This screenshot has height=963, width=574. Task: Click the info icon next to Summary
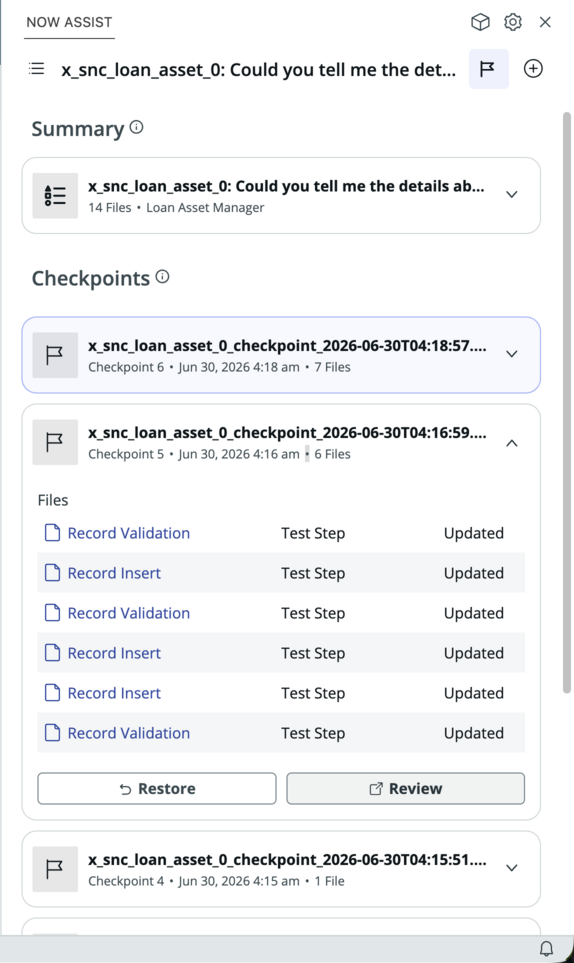(x=136, y=127)
